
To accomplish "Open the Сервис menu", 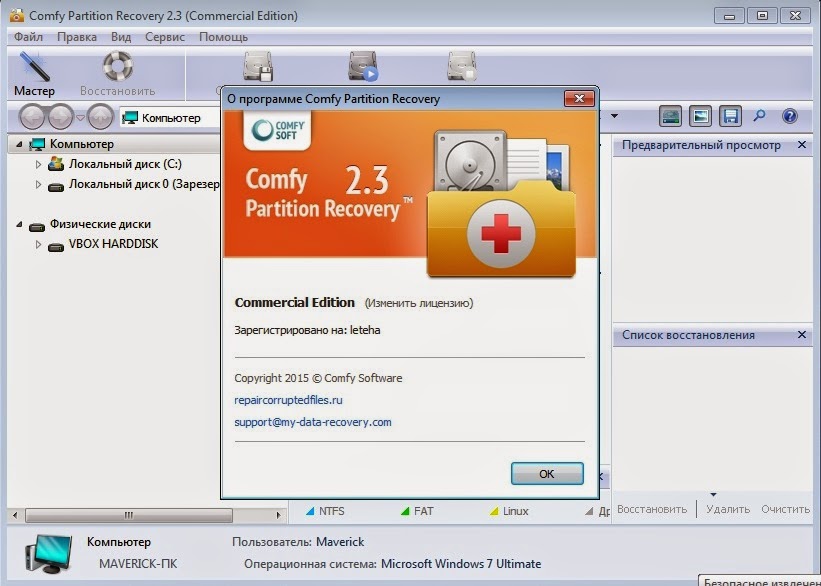I will [165, 37].
